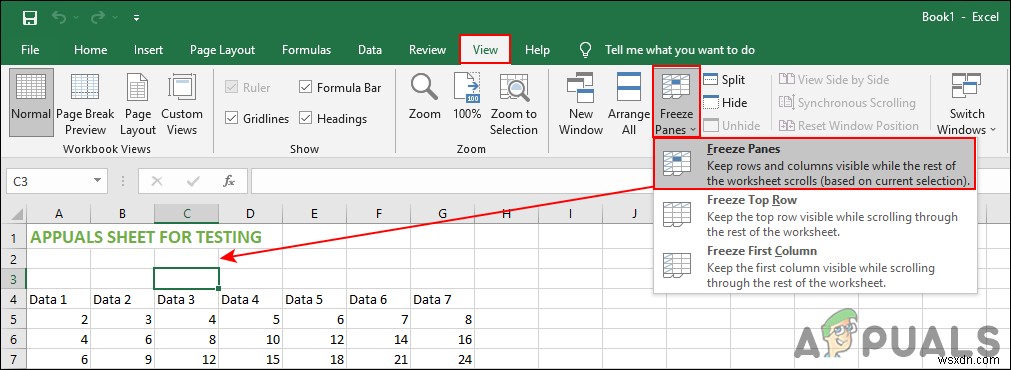Switch to Page Layout view icon
Image resolution: width=1011 pixels, height=370 pixels.
[x=138, y=103]
